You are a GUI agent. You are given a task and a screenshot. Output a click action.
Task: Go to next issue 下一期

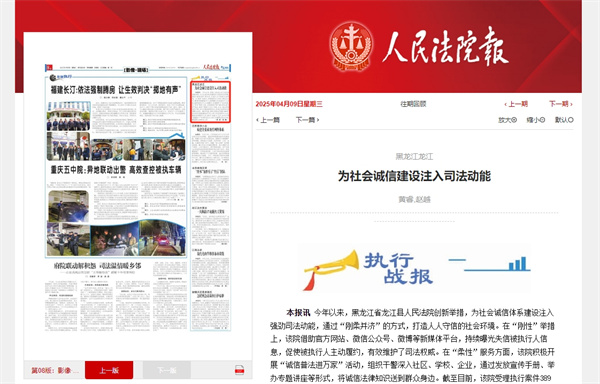pos(561,104)
